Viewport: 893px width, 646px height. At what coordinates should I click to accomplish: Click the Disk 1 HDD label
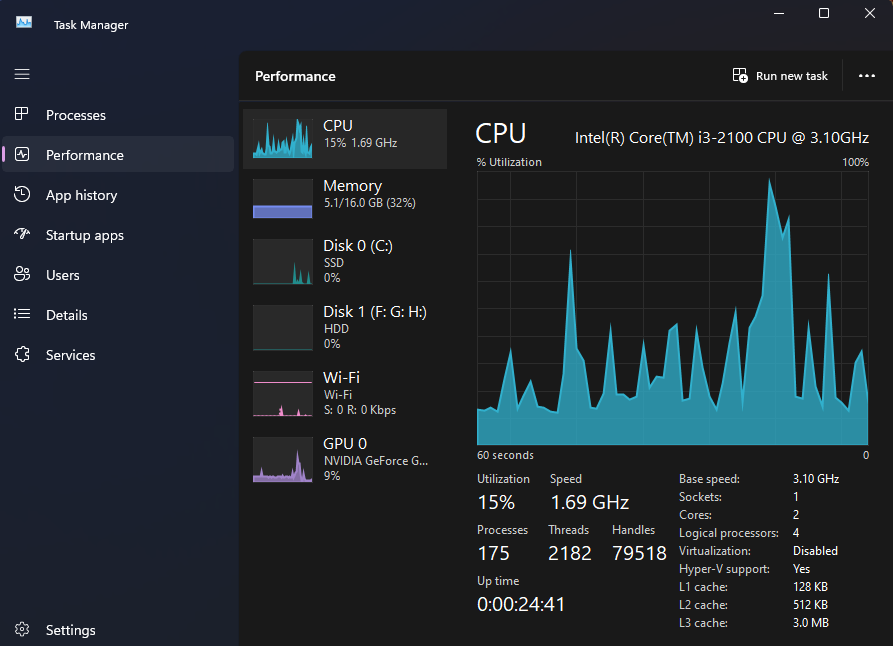336,329
